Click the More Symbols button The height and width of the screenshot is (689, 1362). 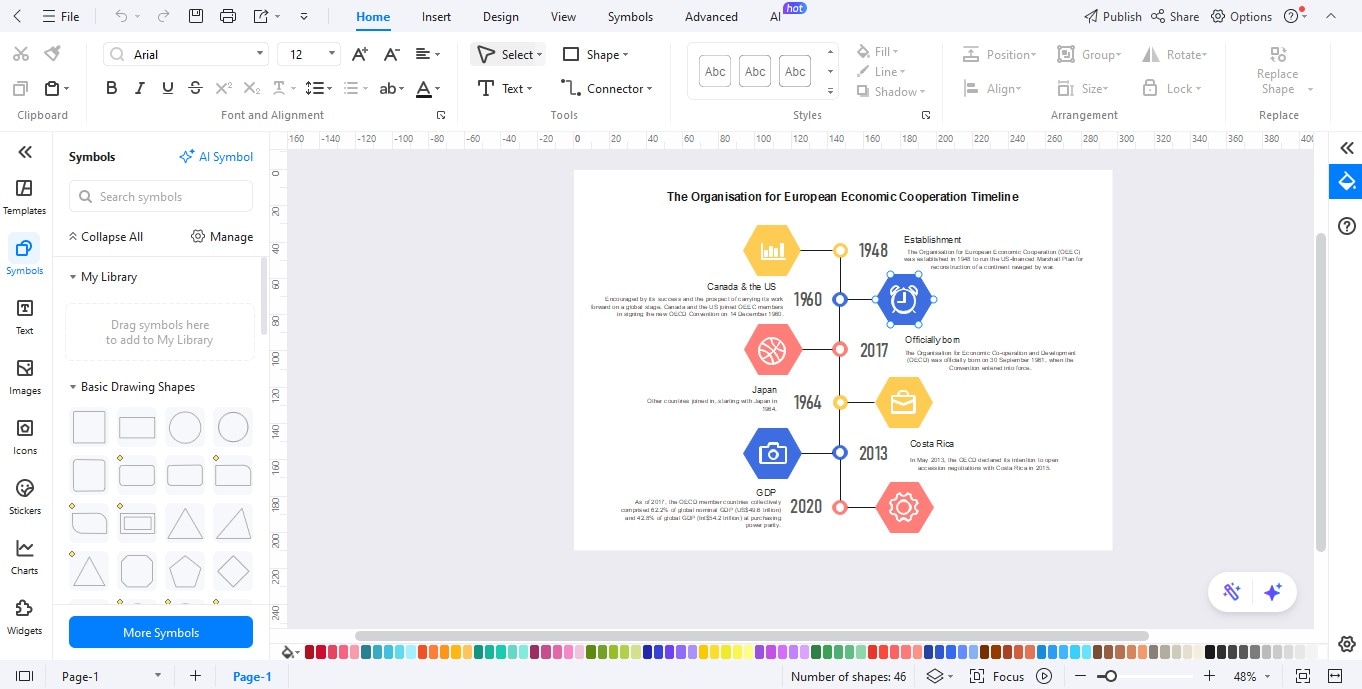point(161,632)
